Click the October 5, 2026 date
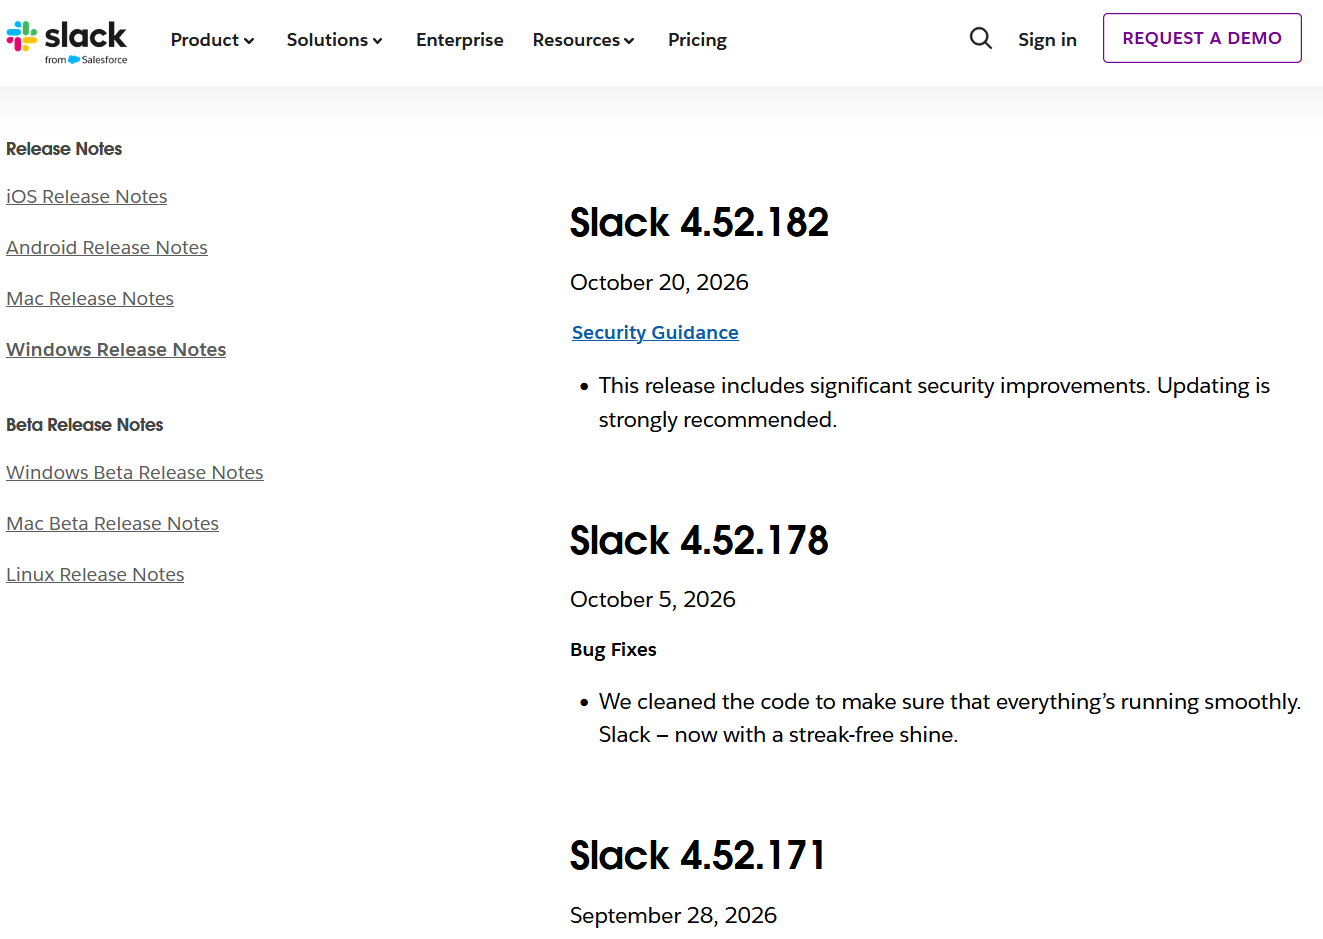 coord(653,600)
